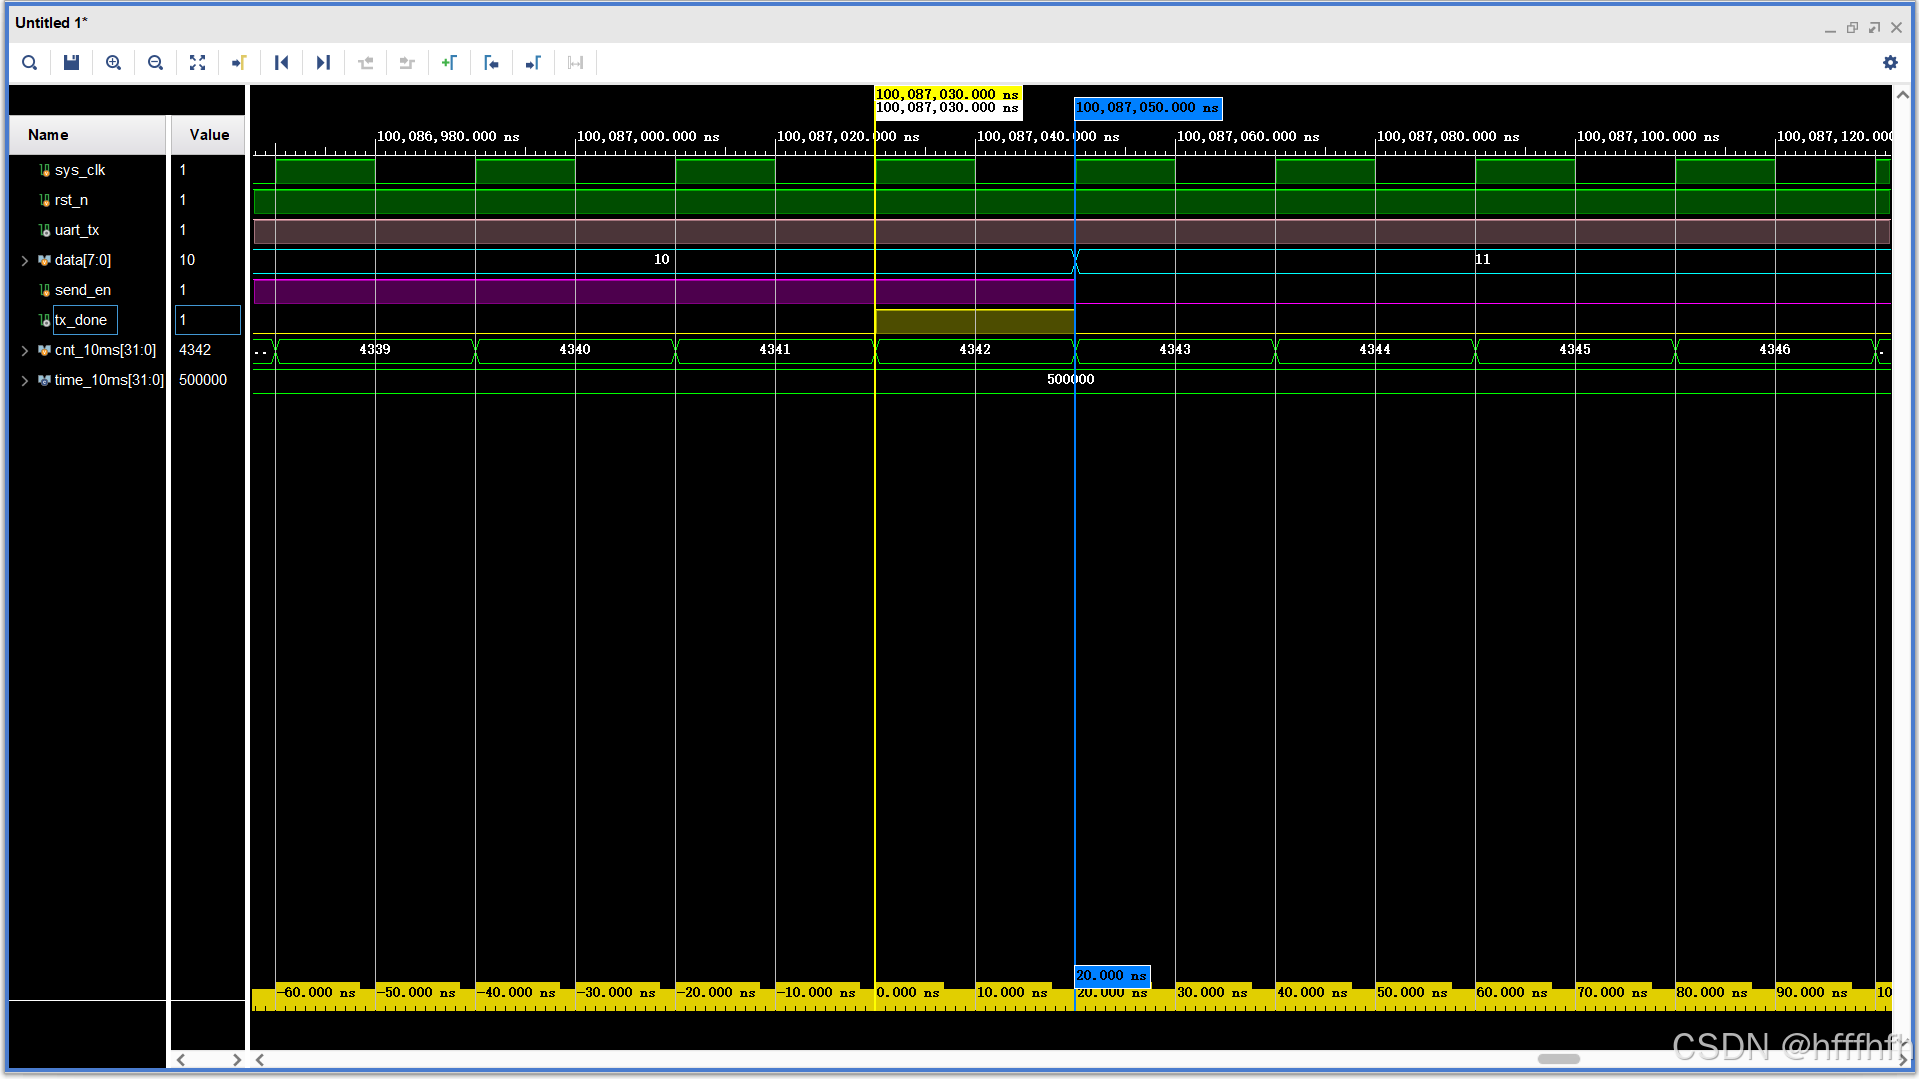Zoom out of the waveform
This screenshot has width=1919, height=1079.
click(155, 63)
